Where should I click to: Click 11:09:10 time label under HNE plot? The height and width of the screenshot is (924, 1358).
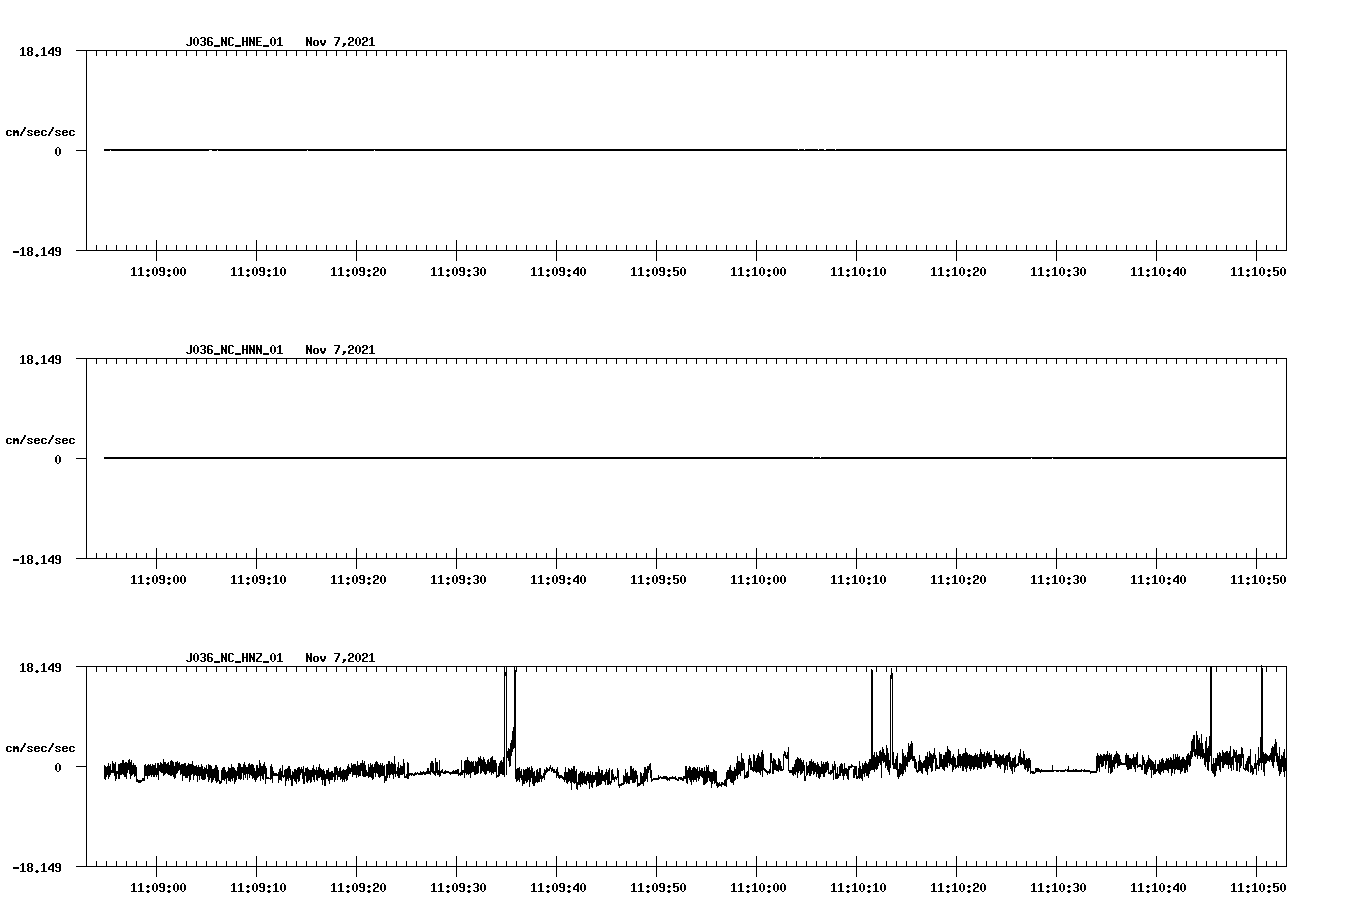tap(258, 272)
